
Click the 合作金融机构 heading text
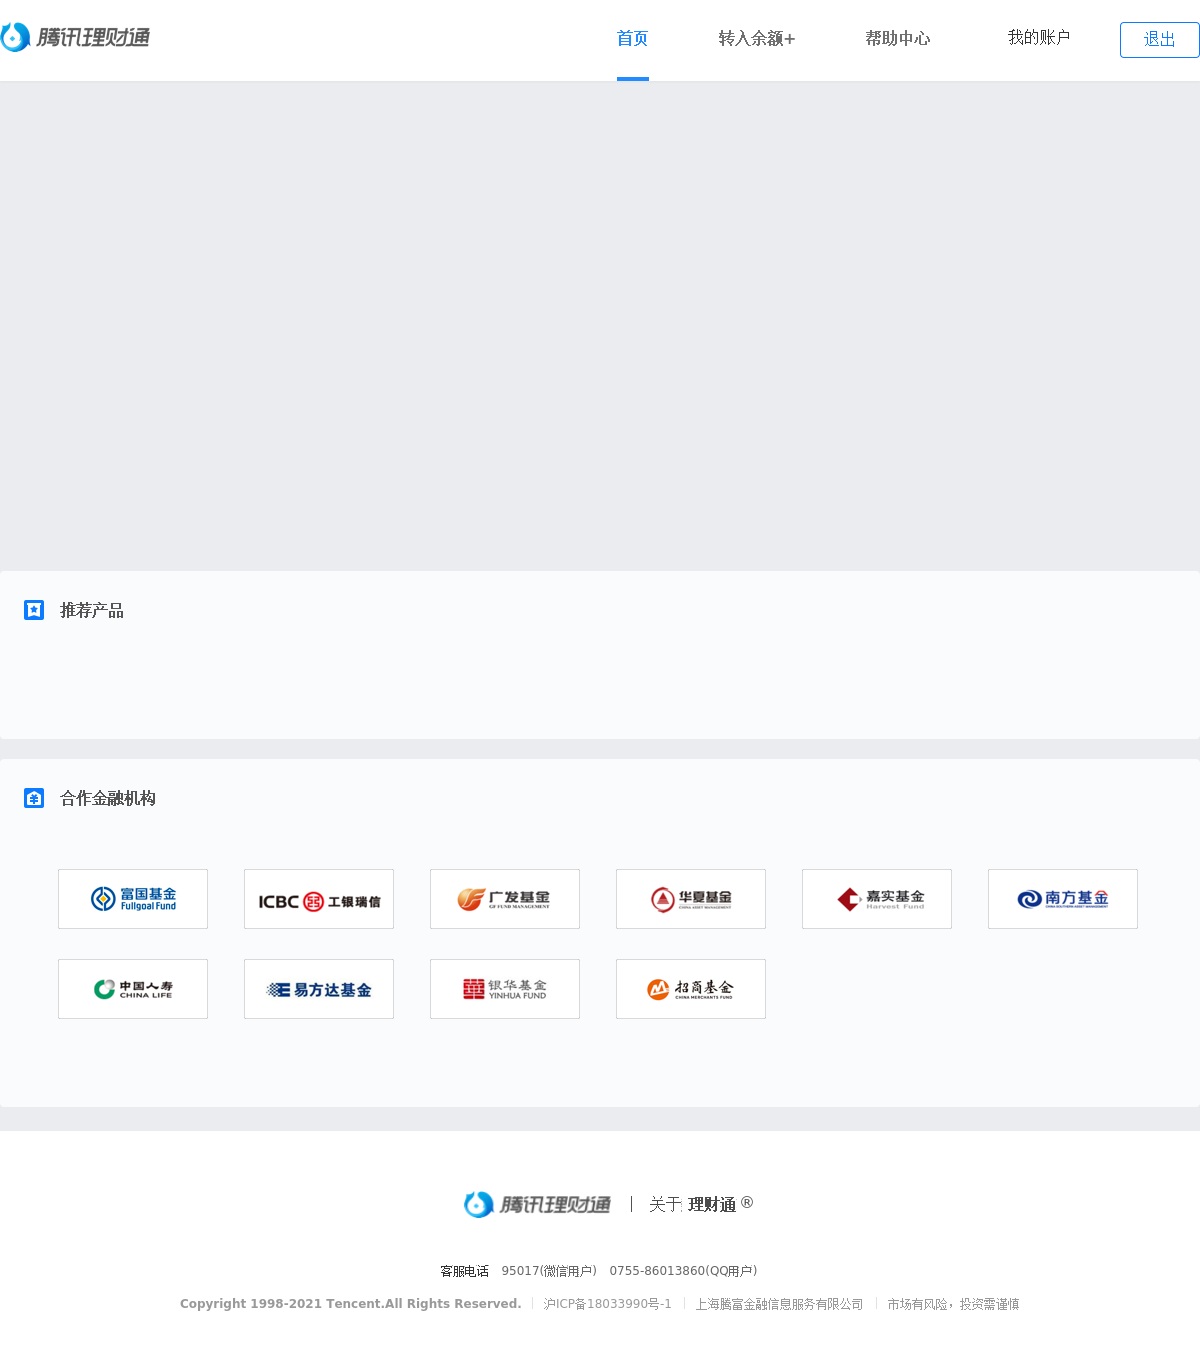(108, 798)
